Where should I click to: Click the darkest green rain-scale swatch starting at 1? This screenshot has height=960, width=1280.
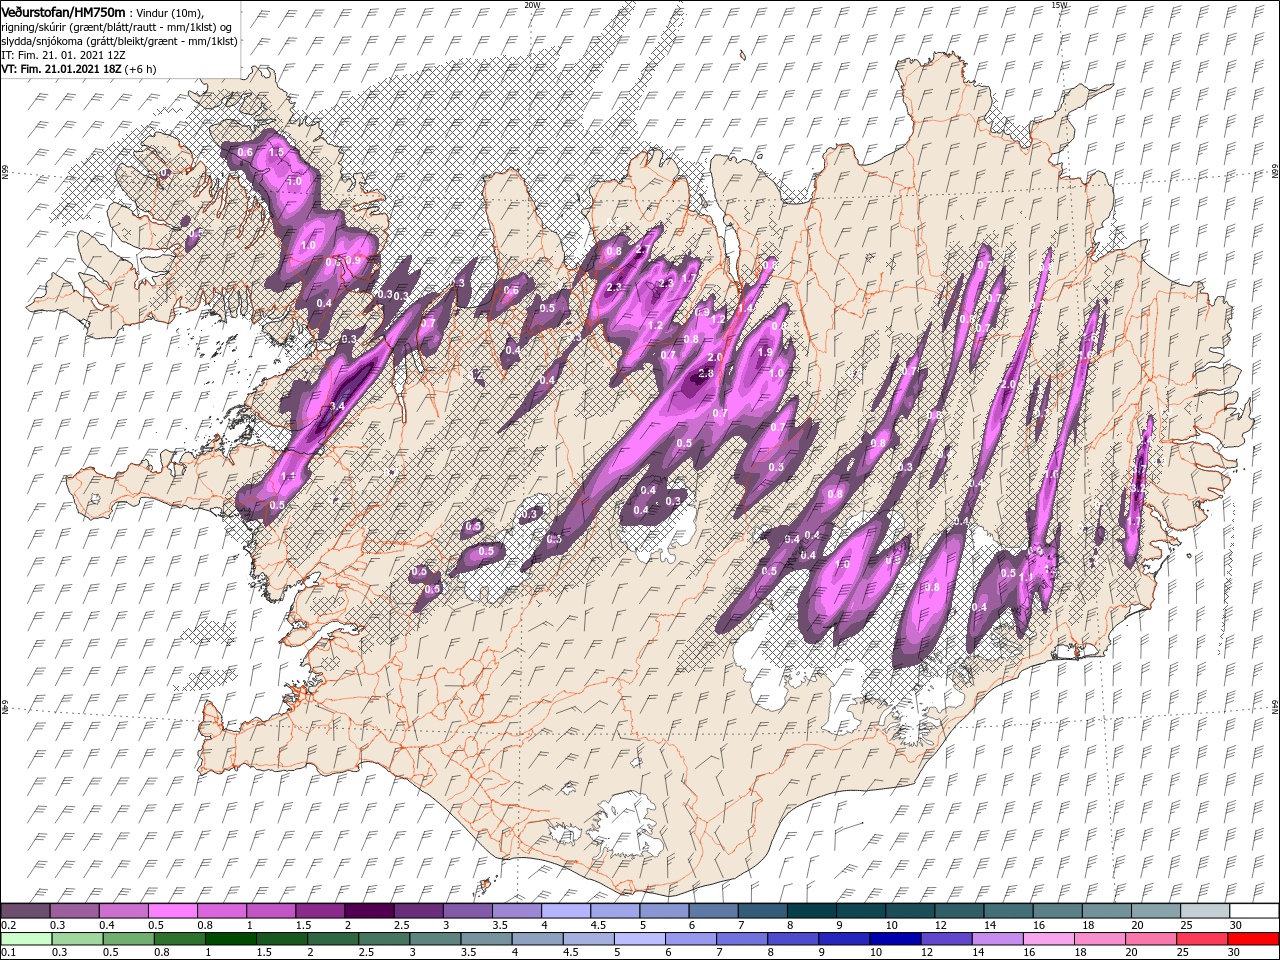click(228, 939)
